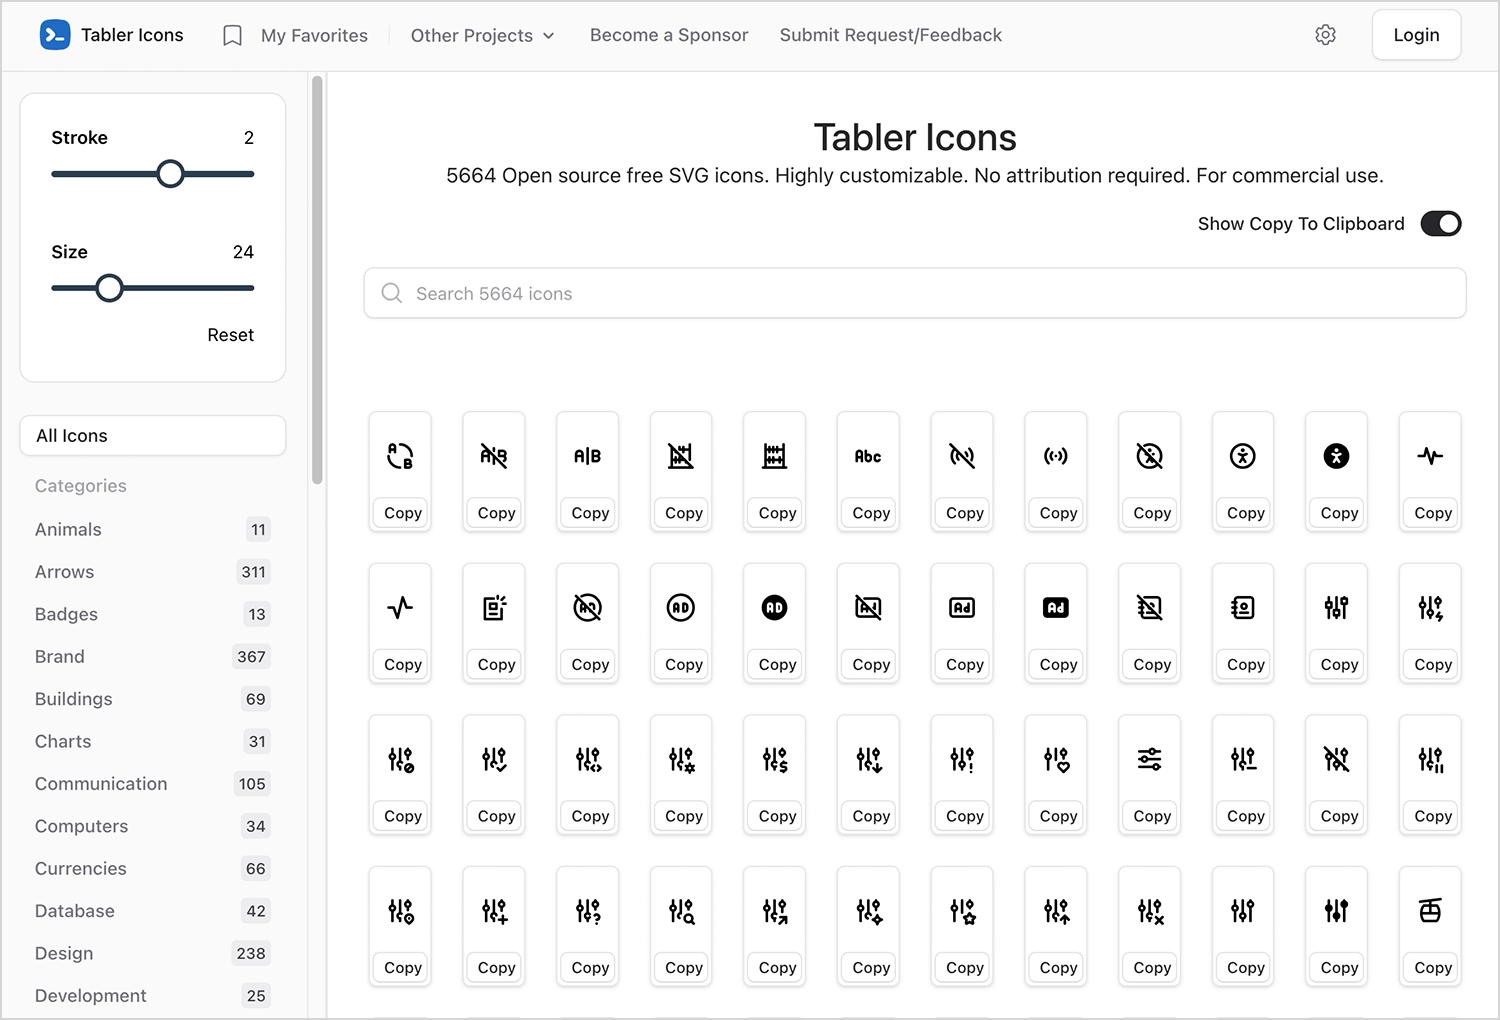Select the adjustments with heart icon
Image resolution: width=1500 pixels, height=1020 pixels.
click(1056, 759)
